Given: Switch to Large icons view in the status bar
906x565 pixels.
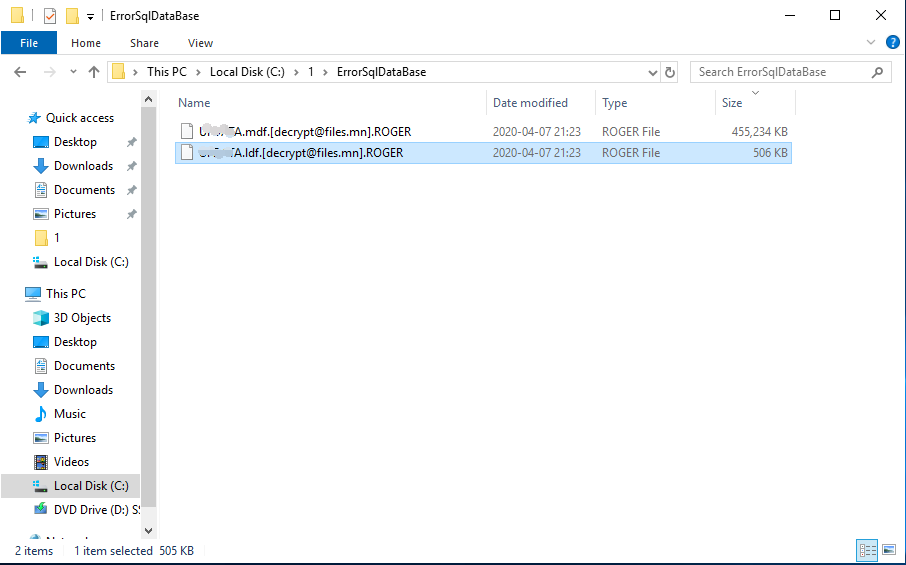Looking at the screenshot, I should pos(889,550).
